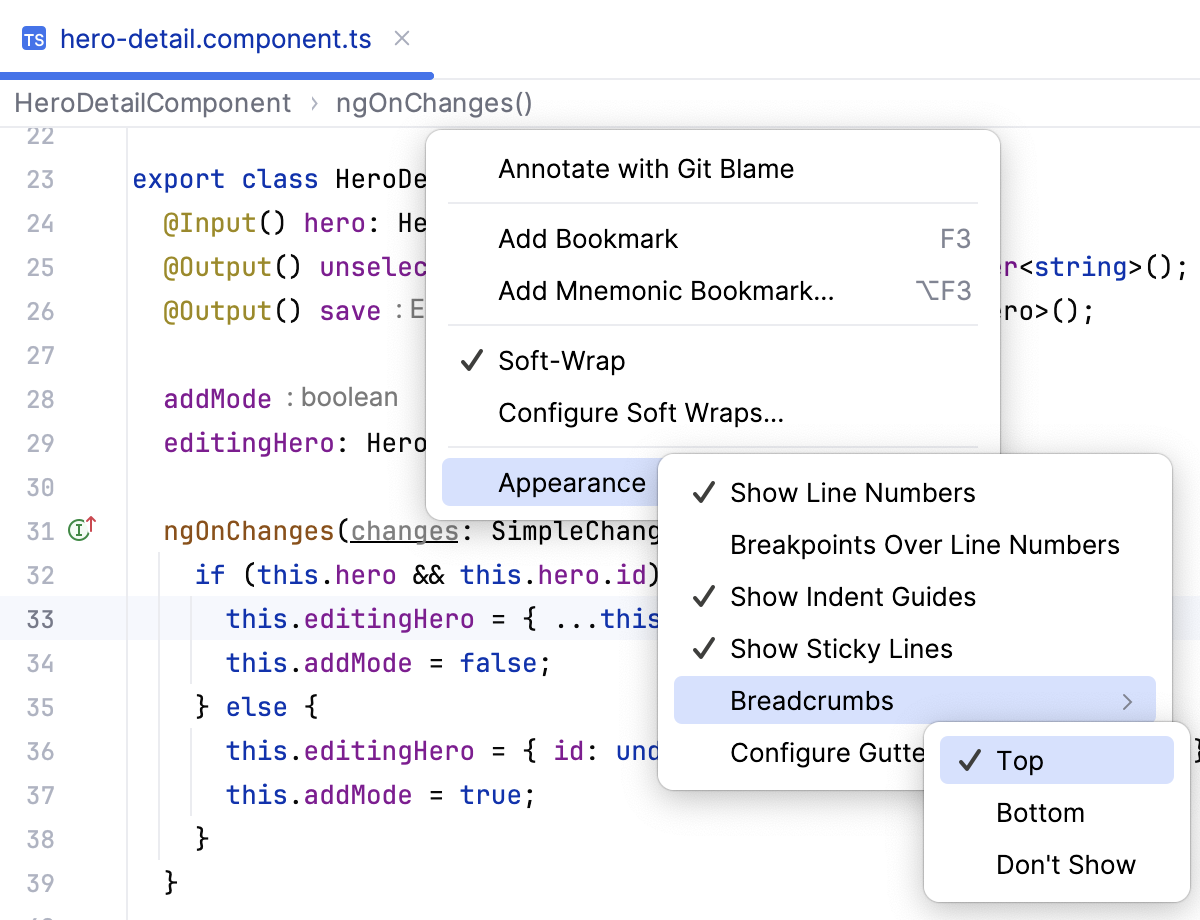Viewport: 1200px width, 920px height.
Task: Enable Breakpoints Over Line Numbers
Action: (924, 545)
